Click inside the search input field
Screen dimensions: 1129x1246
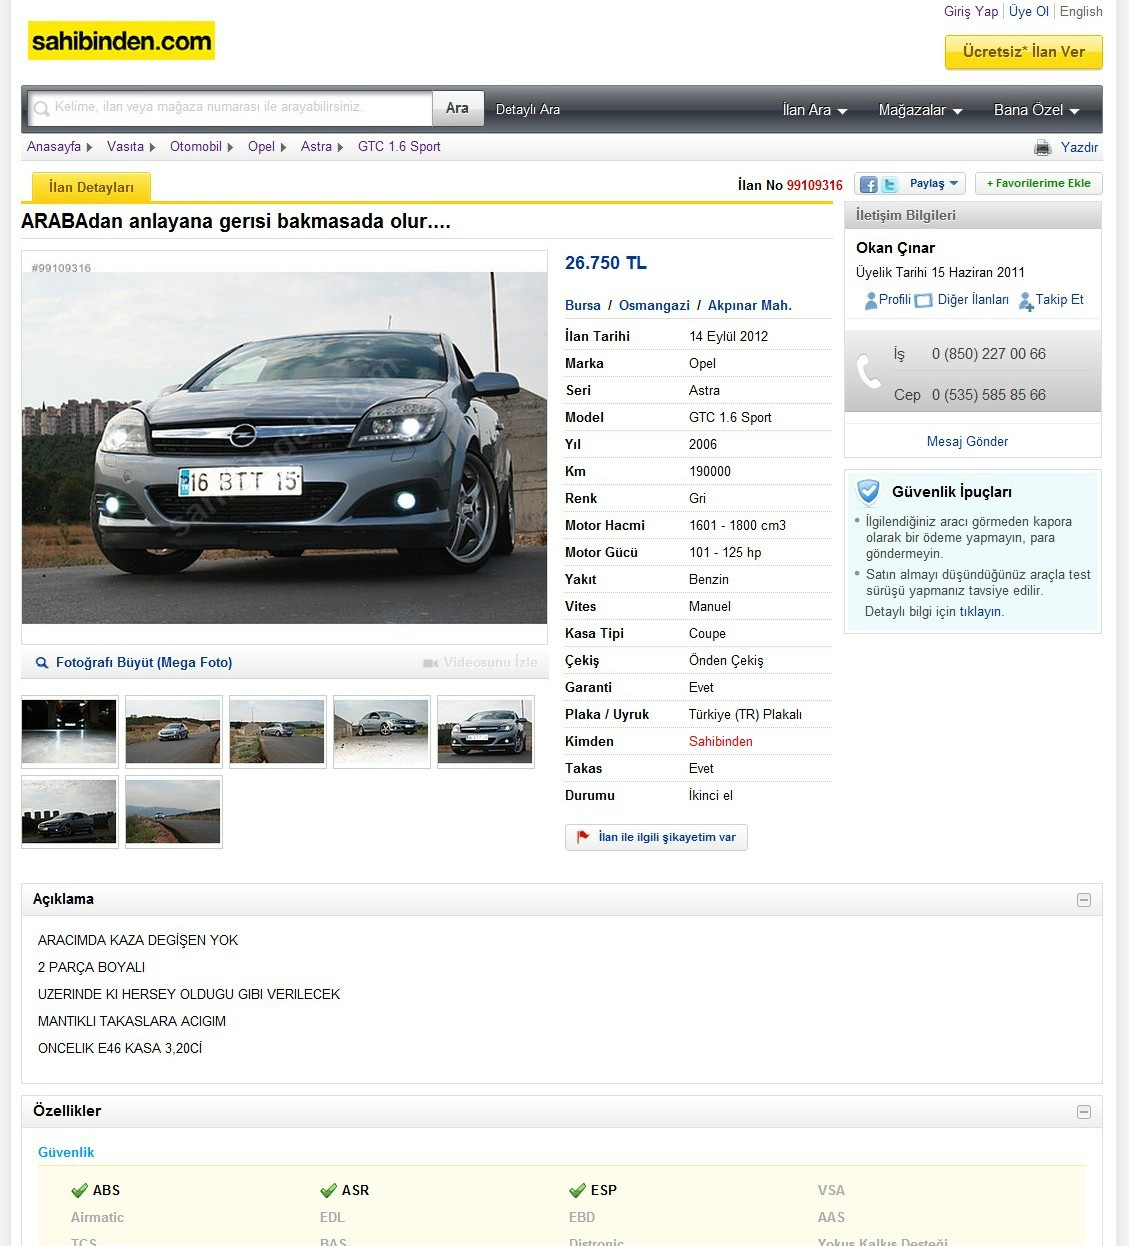pos(231,108)
